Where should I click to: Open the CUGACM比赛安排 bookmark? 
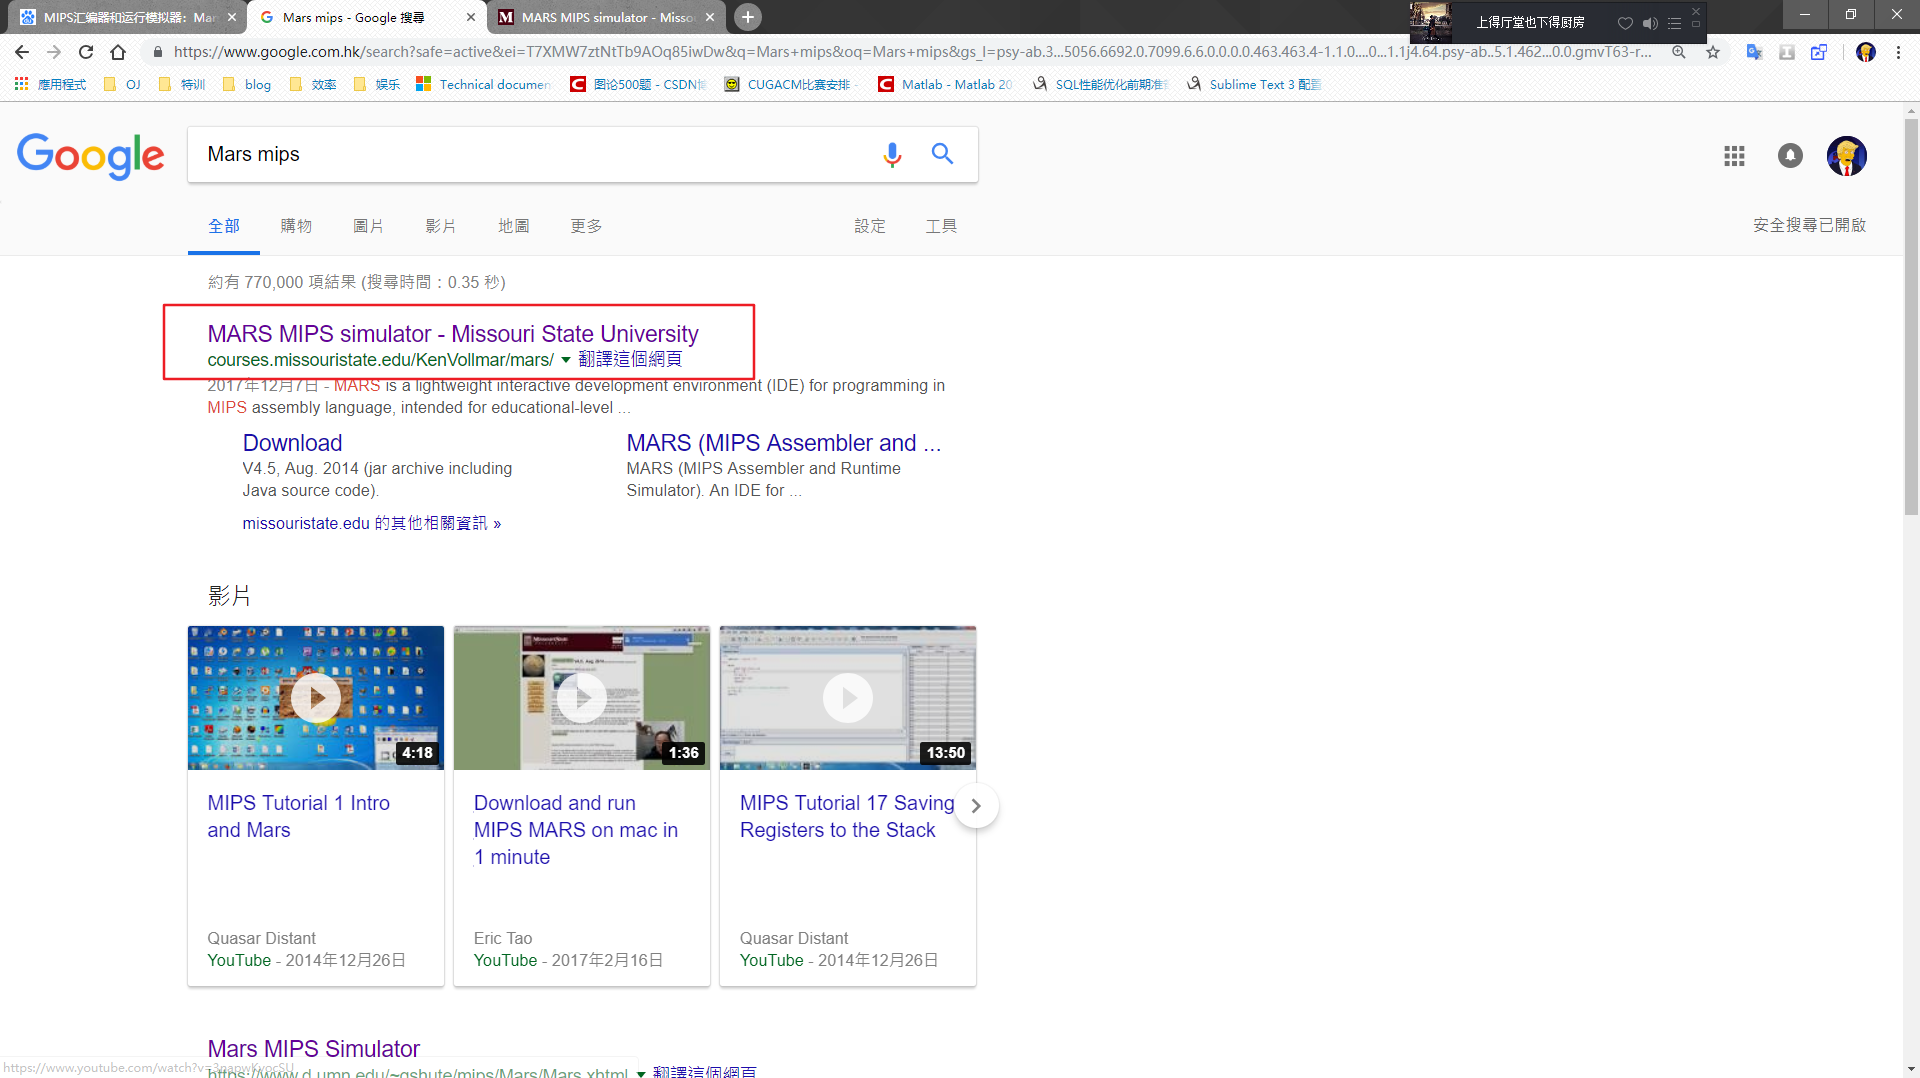point(790,85)
